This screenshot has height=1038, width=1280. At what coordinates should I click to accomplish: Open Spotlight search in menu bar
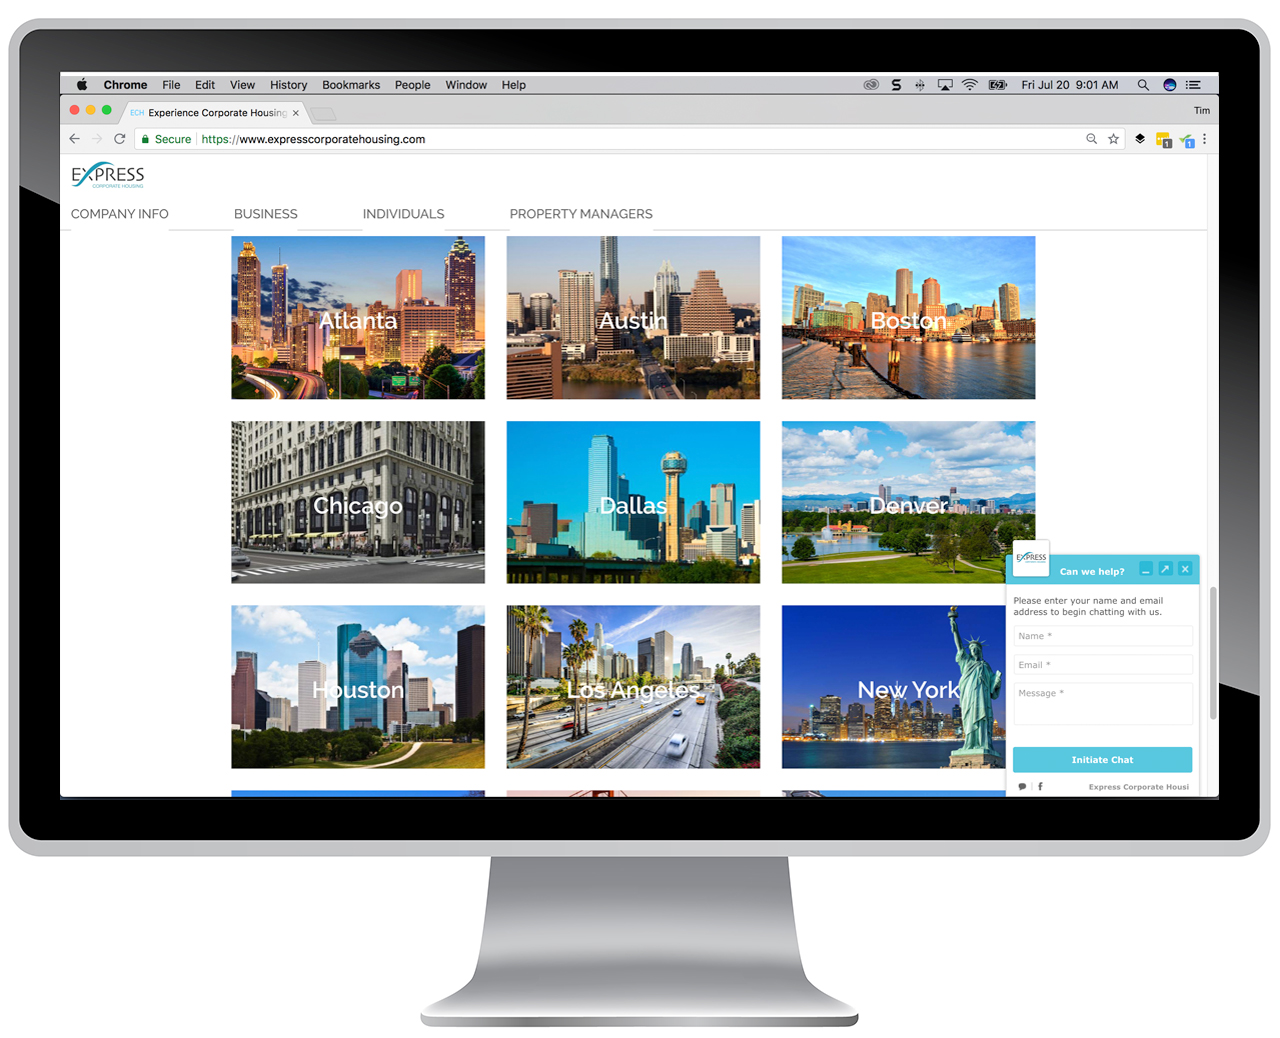(x=1143, y=85)
